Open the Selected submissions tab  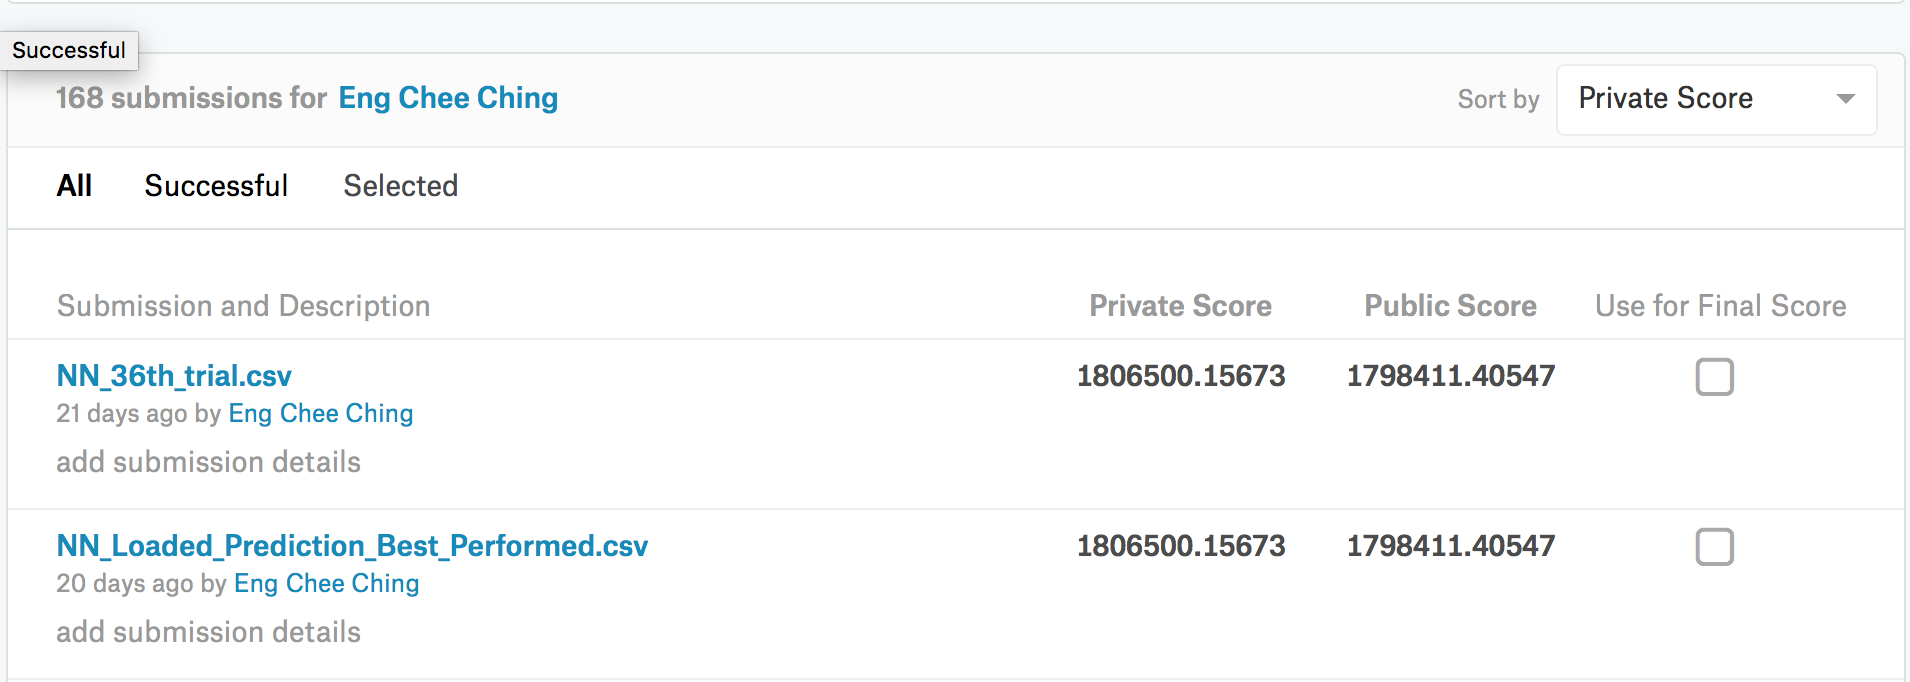400,186
